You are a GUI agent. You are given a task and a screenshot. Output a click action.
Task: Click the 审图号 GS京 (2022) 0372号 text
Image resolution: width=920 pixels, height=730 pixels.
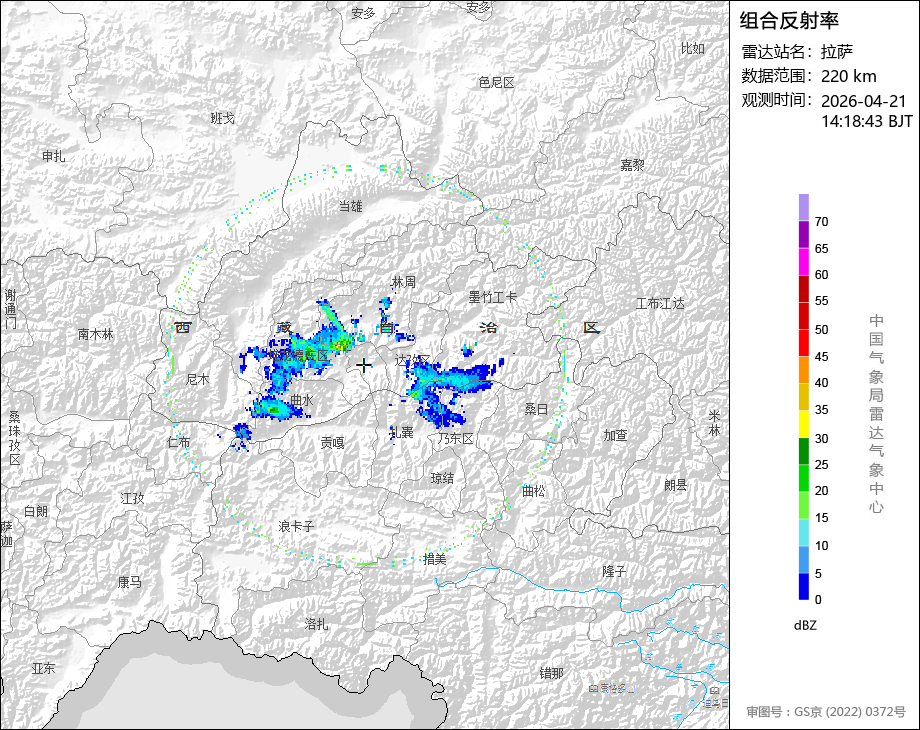[x=826, y=712]
